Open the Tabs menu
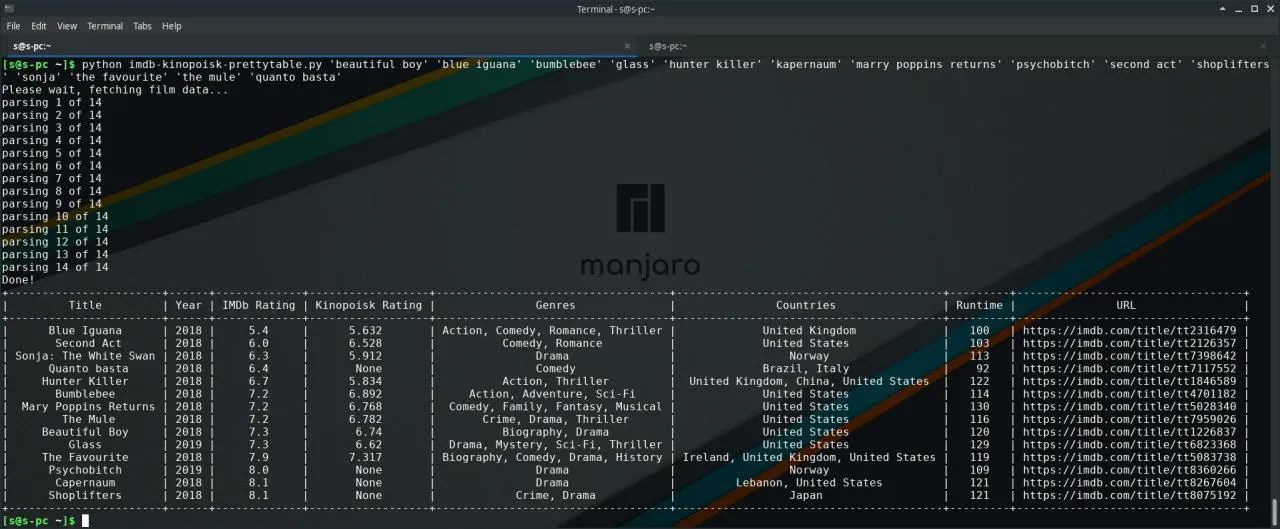Image resolution: width=1280 pixels, height=529 pixels. pos(143,26)
